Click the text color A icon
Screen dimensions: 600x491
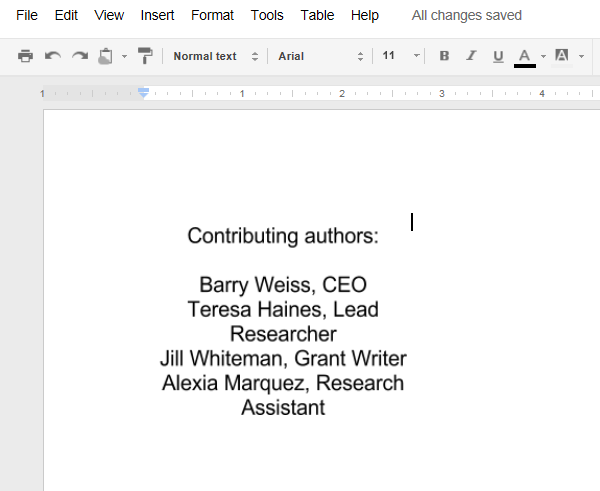click(x=525, y=58)
